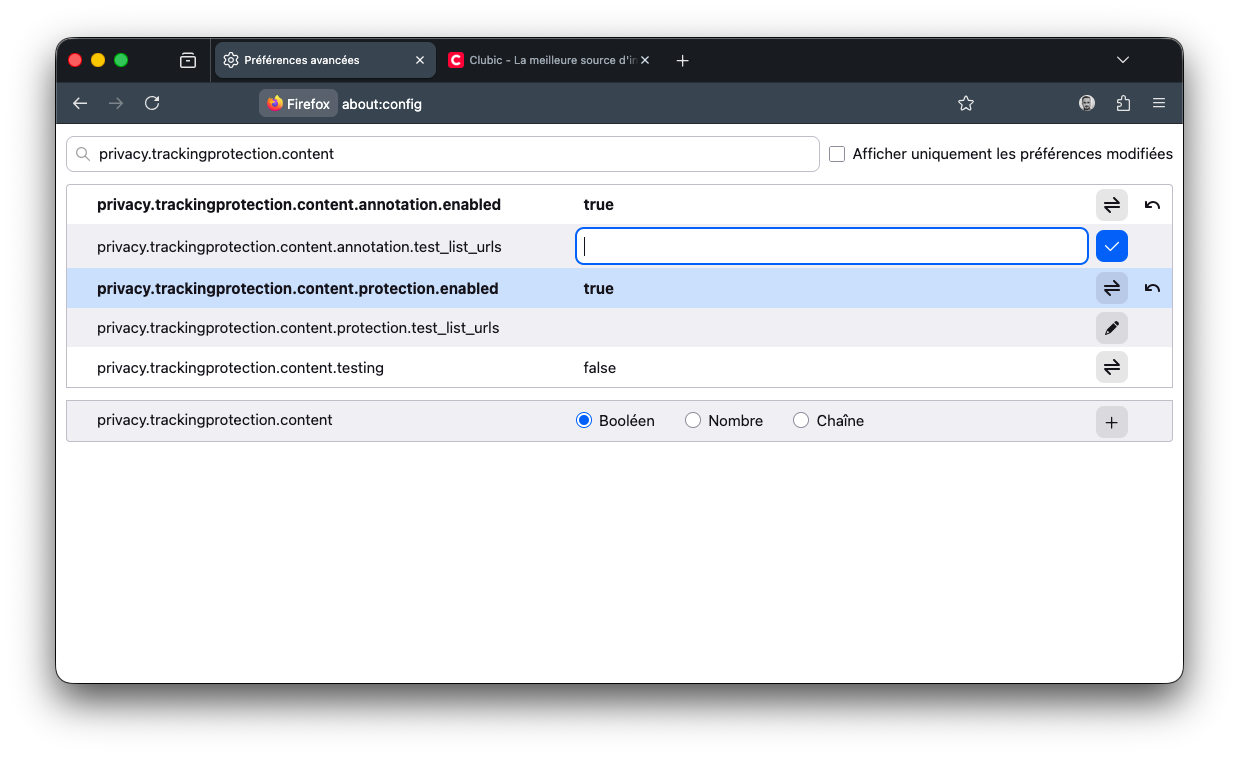Reset annotation.enabled preference to default
The width and height of the screenshot is (1239, 757).
[1152, 205]
